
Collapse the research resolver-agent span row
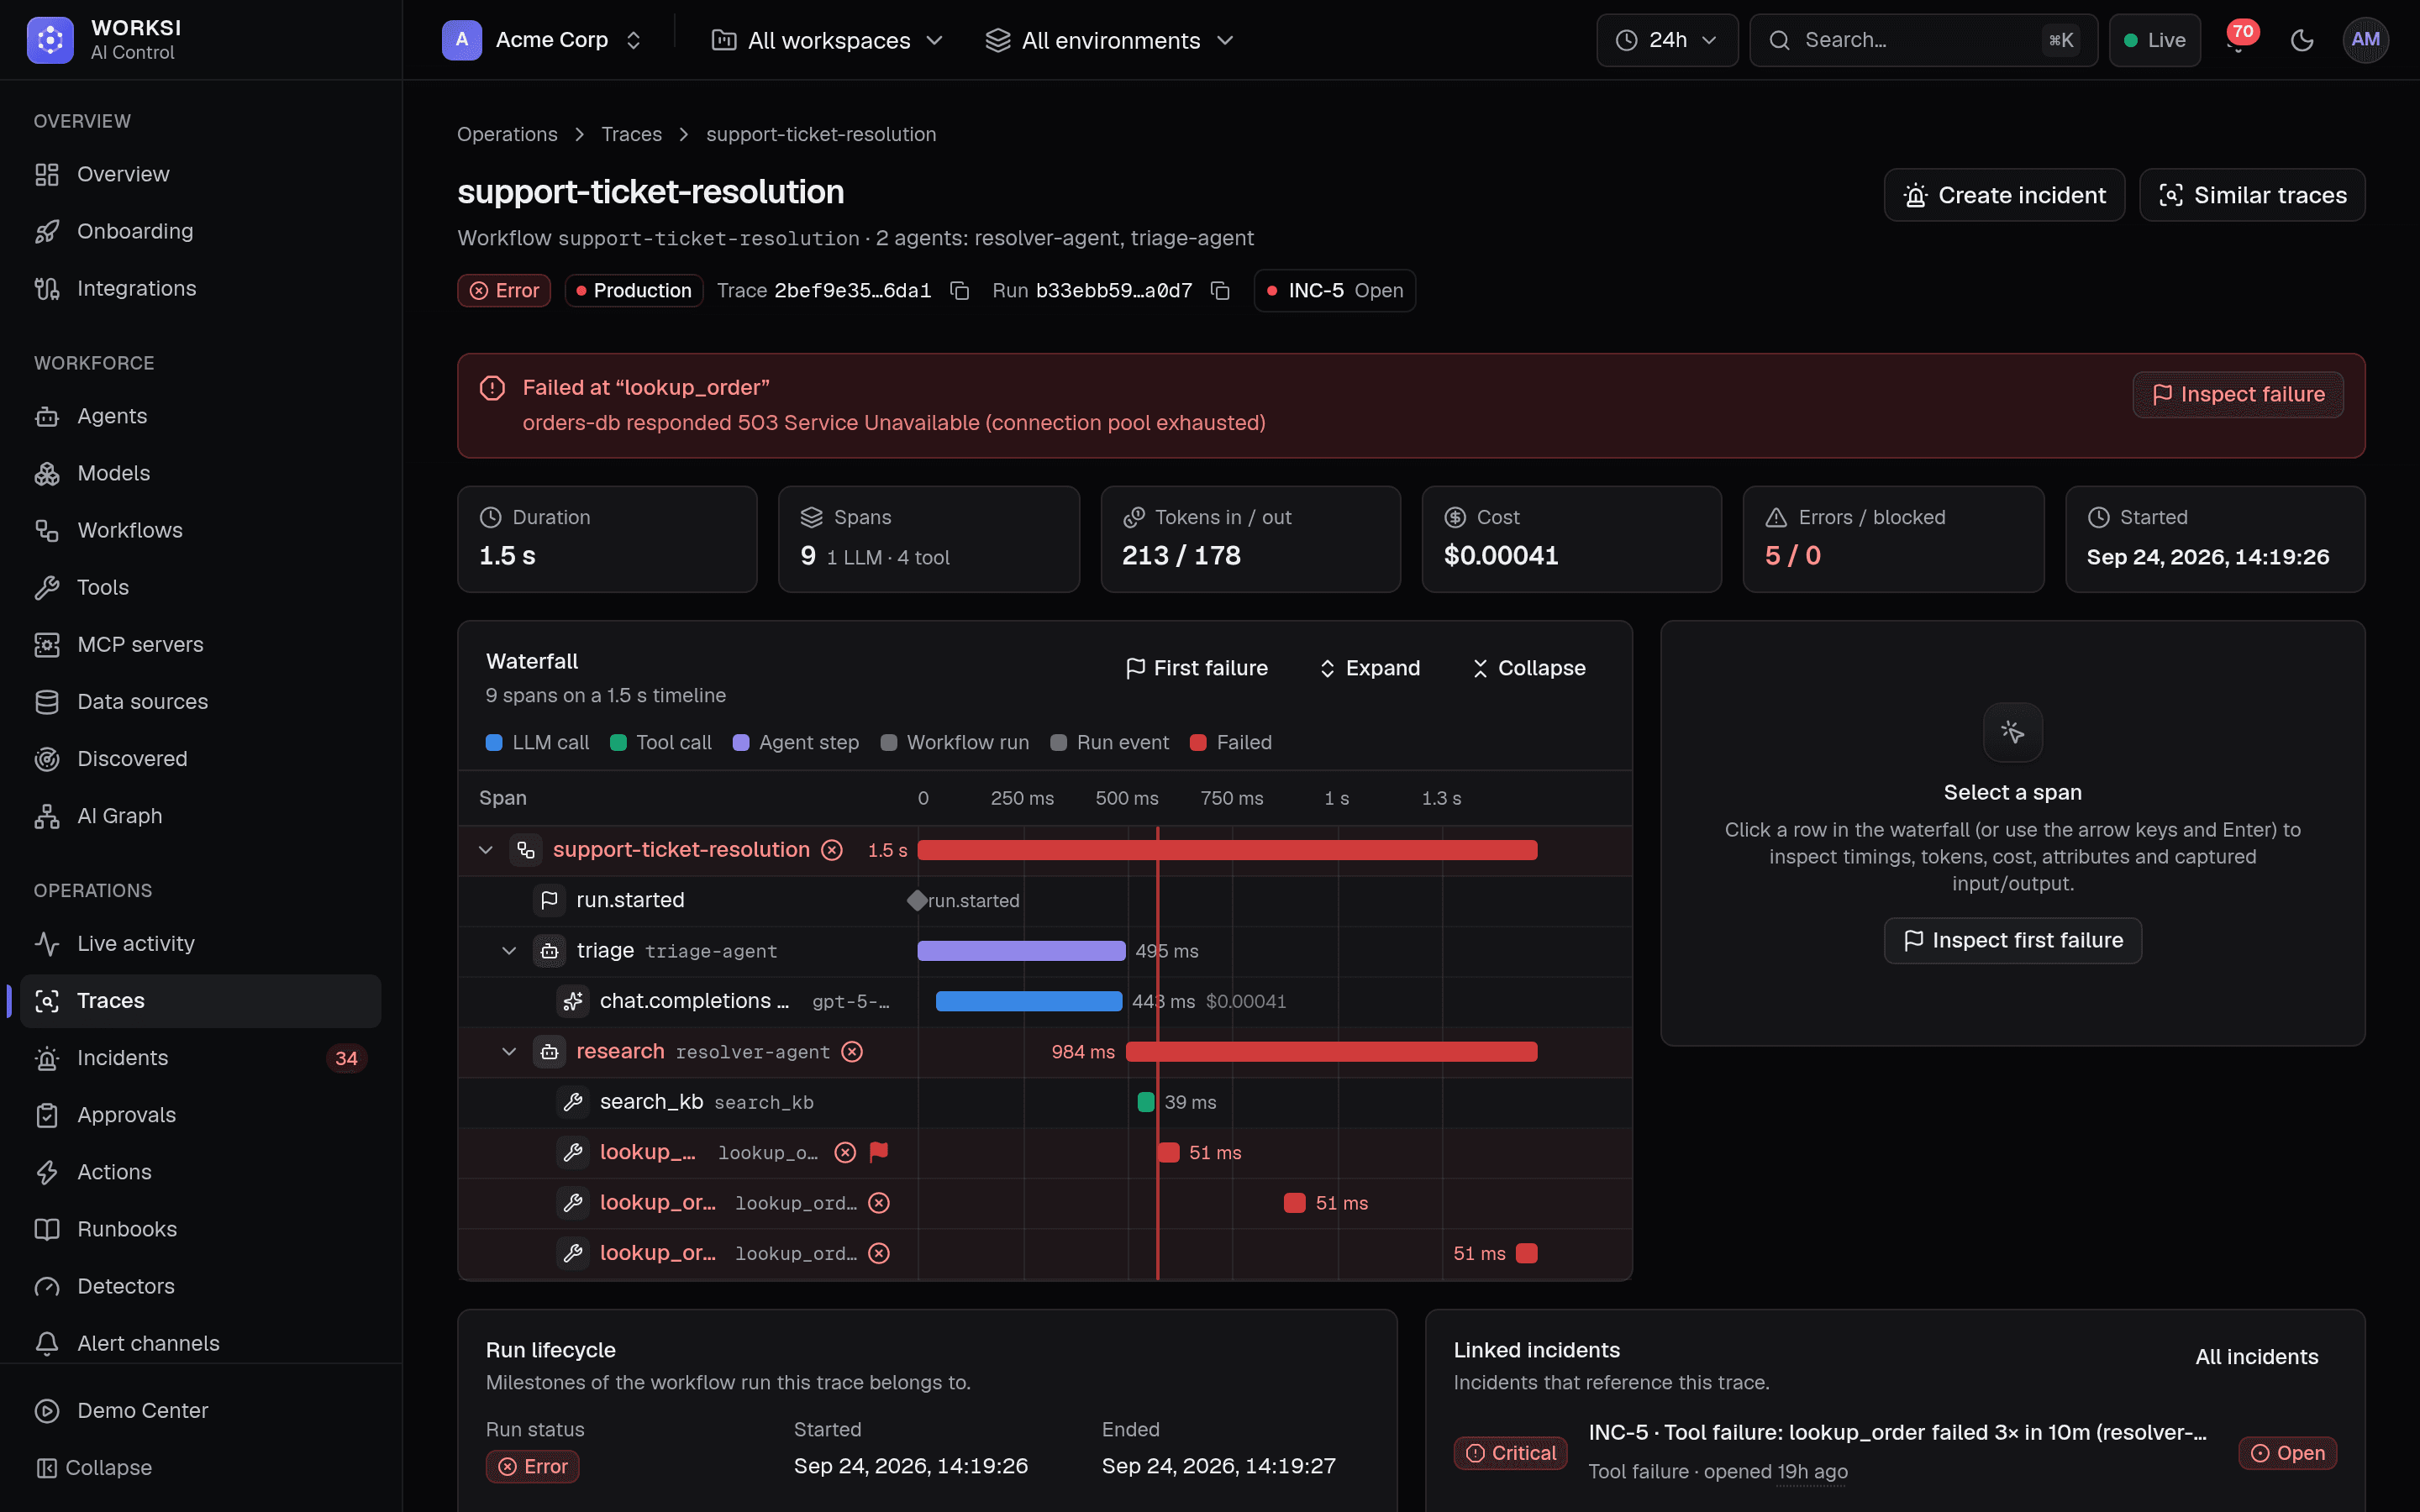click(x=509, y=1052)
